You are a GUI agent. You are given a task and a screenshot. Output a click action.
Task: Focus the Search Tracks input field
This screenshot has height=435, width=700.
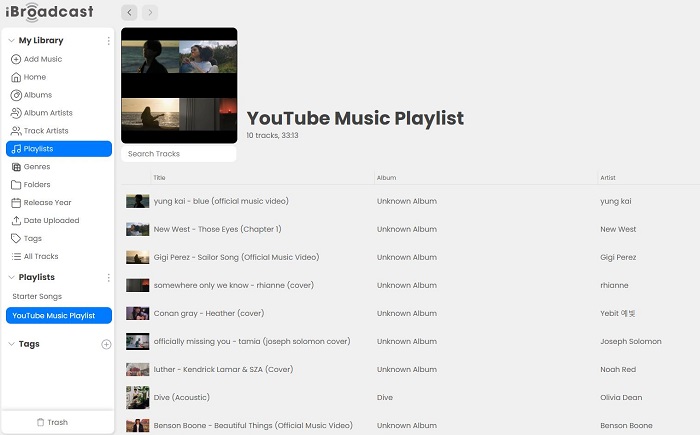click(179, 154)
